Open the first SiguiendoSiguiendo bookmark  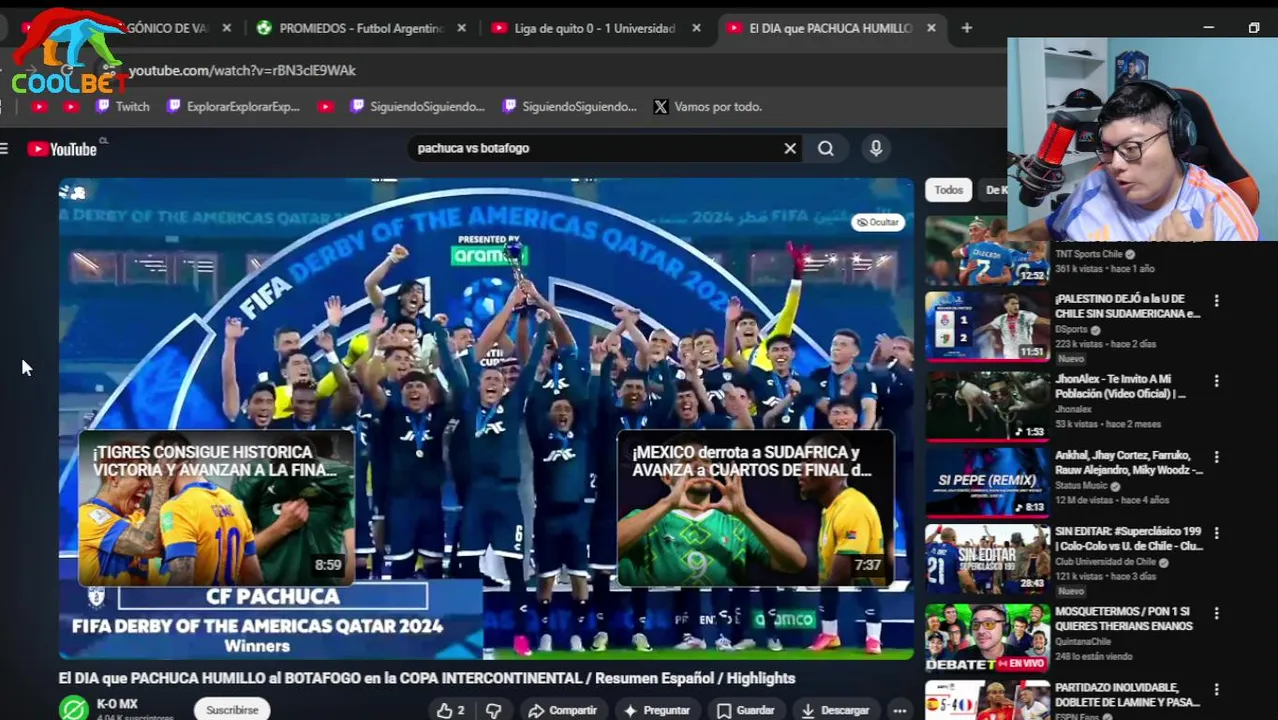coord(417,106)
